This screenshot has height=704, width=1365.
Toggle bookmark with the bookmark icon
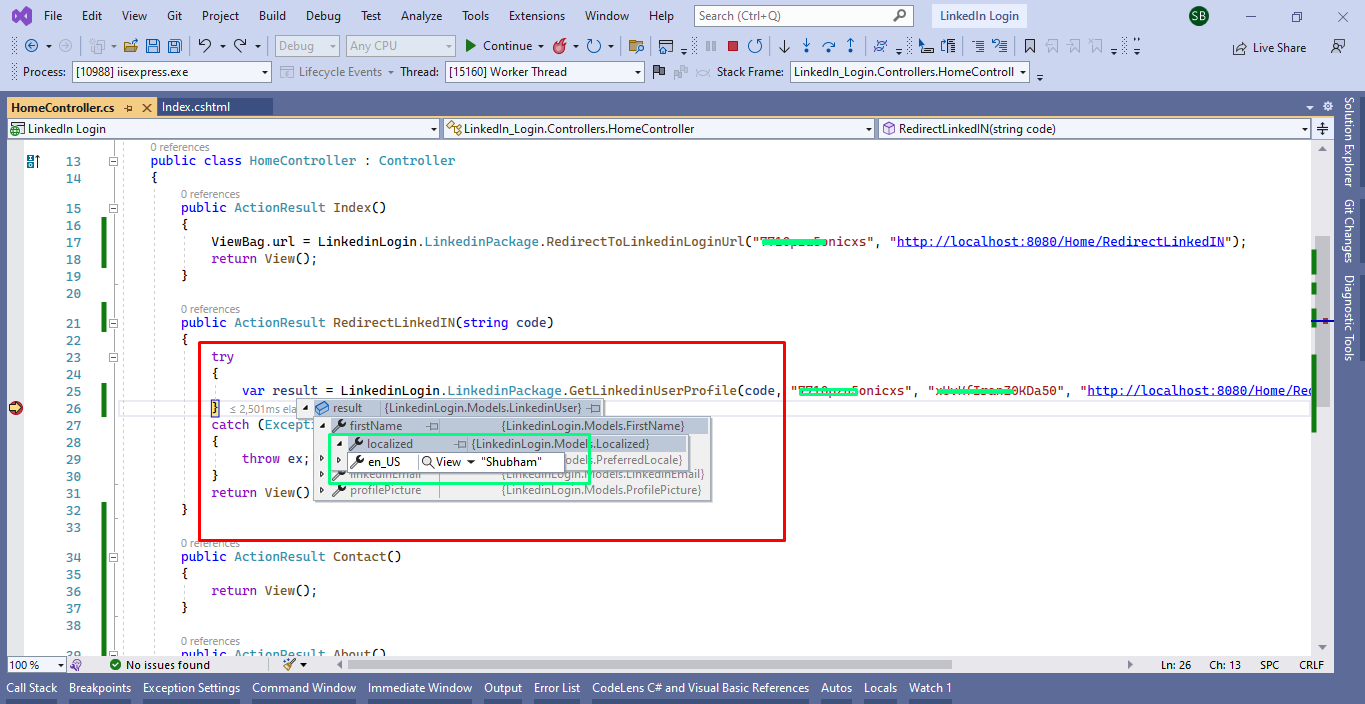tap(1029, 46)
